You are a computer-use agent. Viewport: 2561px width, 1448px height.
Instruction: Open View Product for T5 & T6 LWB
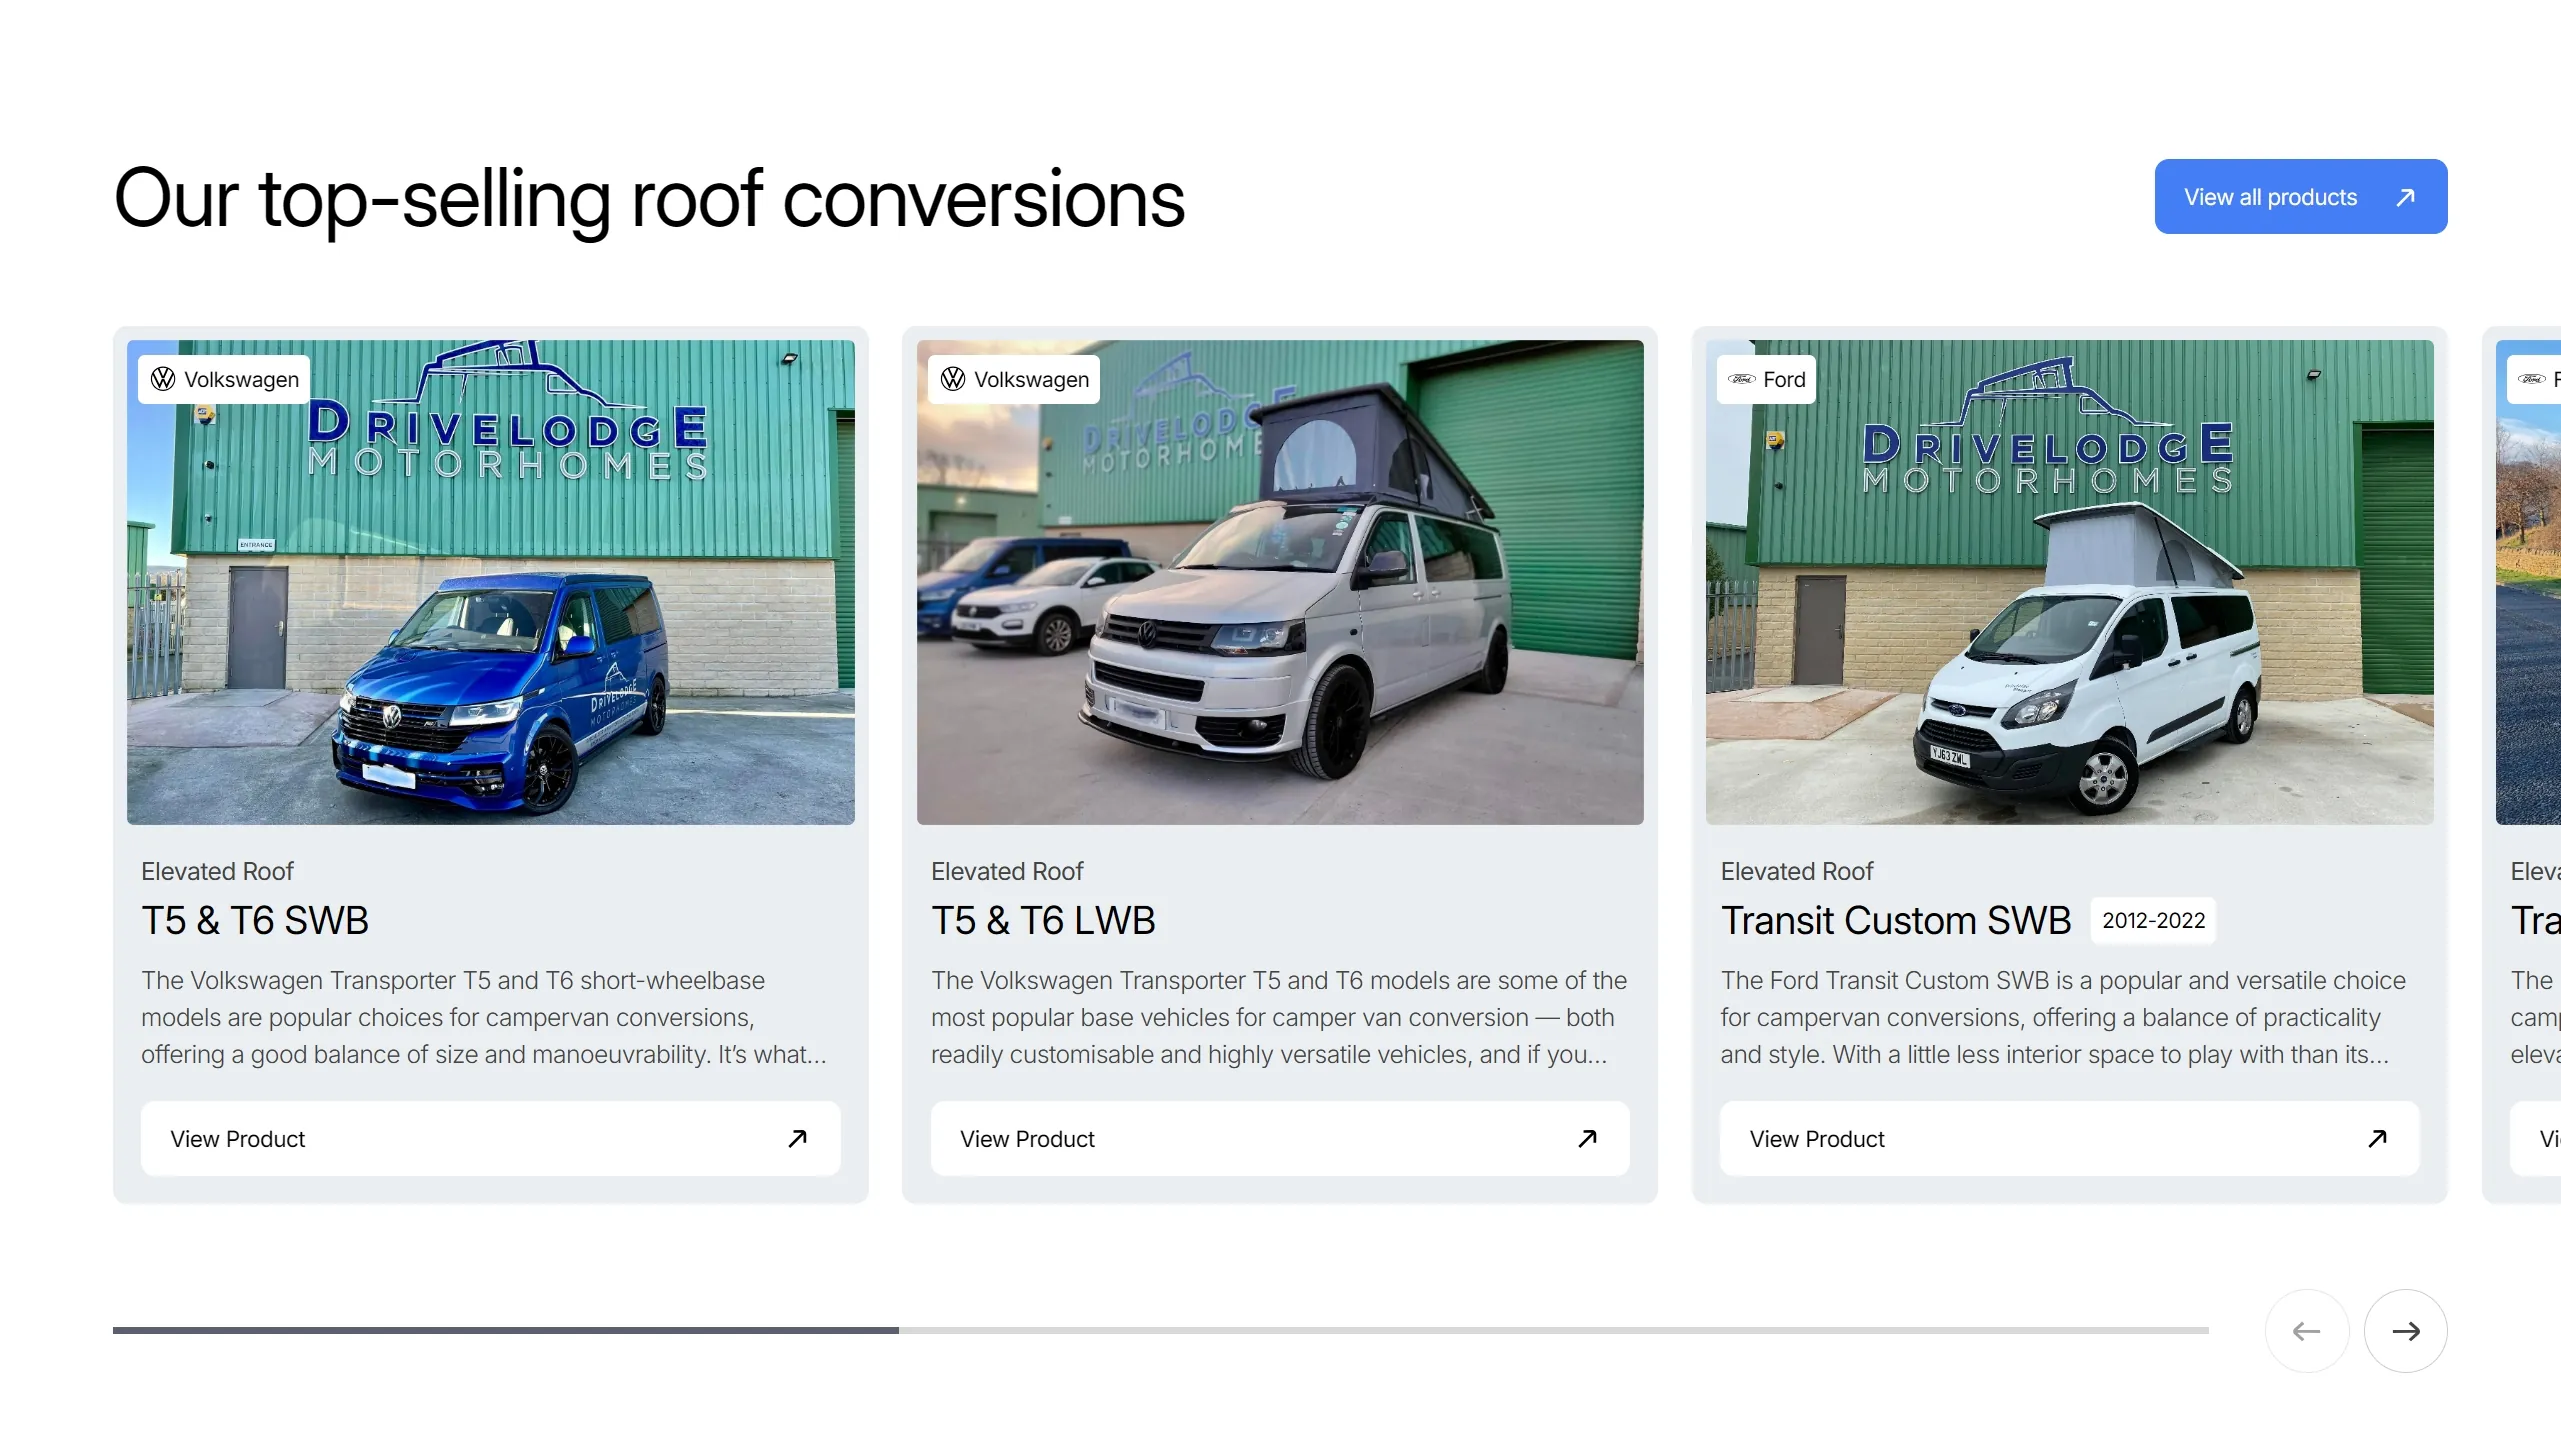pos(1280,1138)
